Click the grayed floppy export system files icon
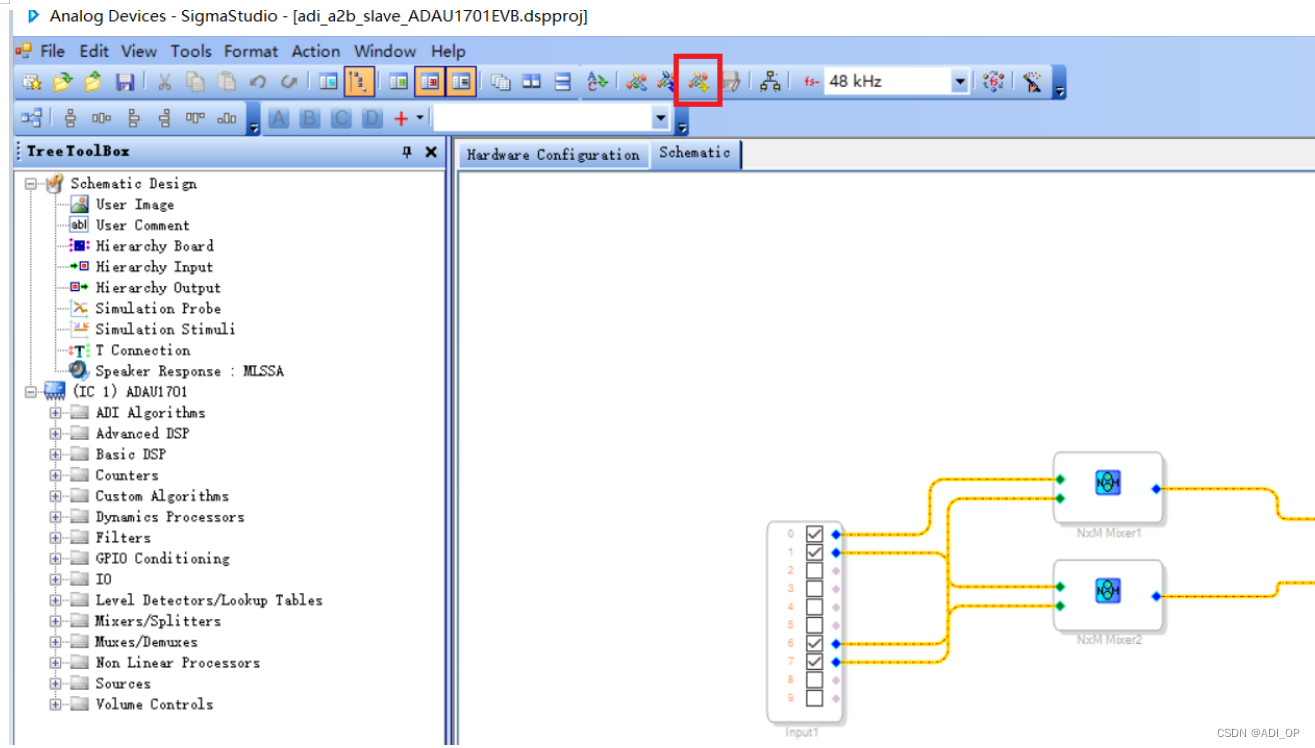This screenshot has height=748, width=1315. coord(731,82)
